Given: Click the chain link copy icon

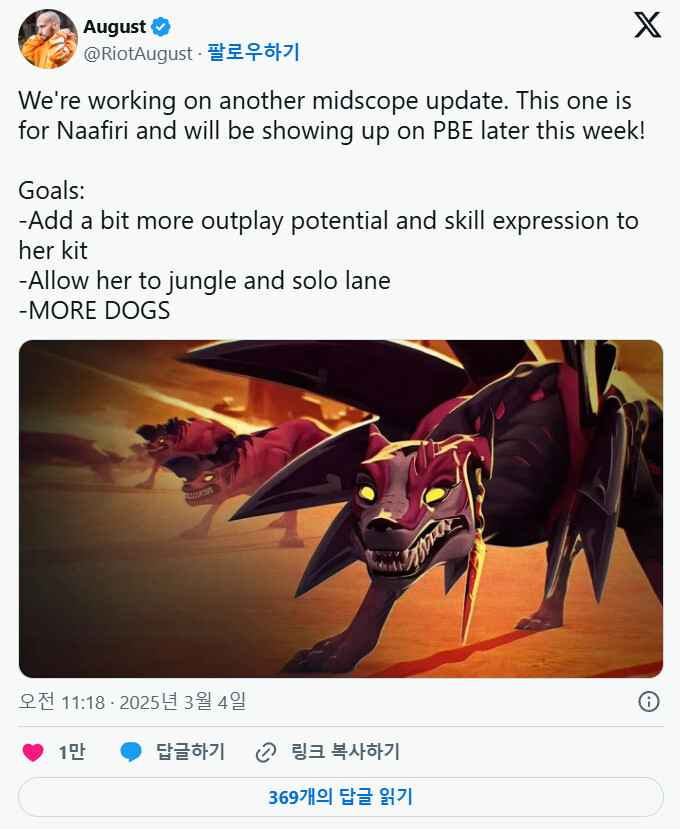Looking at the screenshot, I should (x=266, y=752).
